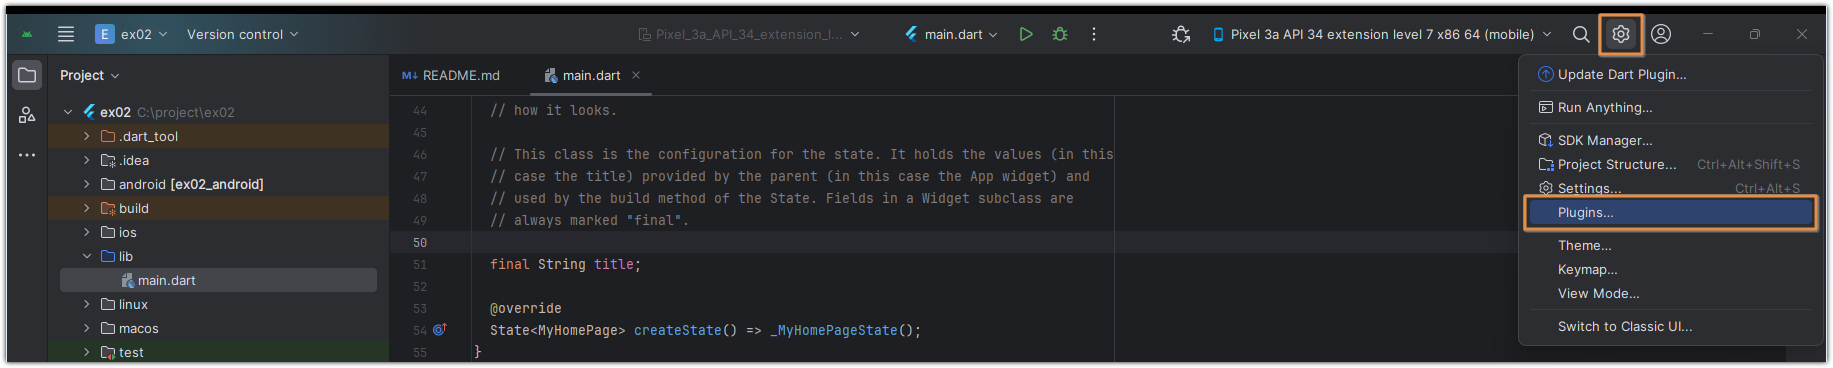The height and width of the screenshot is (368, 1833).
Task: Switch to the README.md editor tab
Action: [451, 75]
